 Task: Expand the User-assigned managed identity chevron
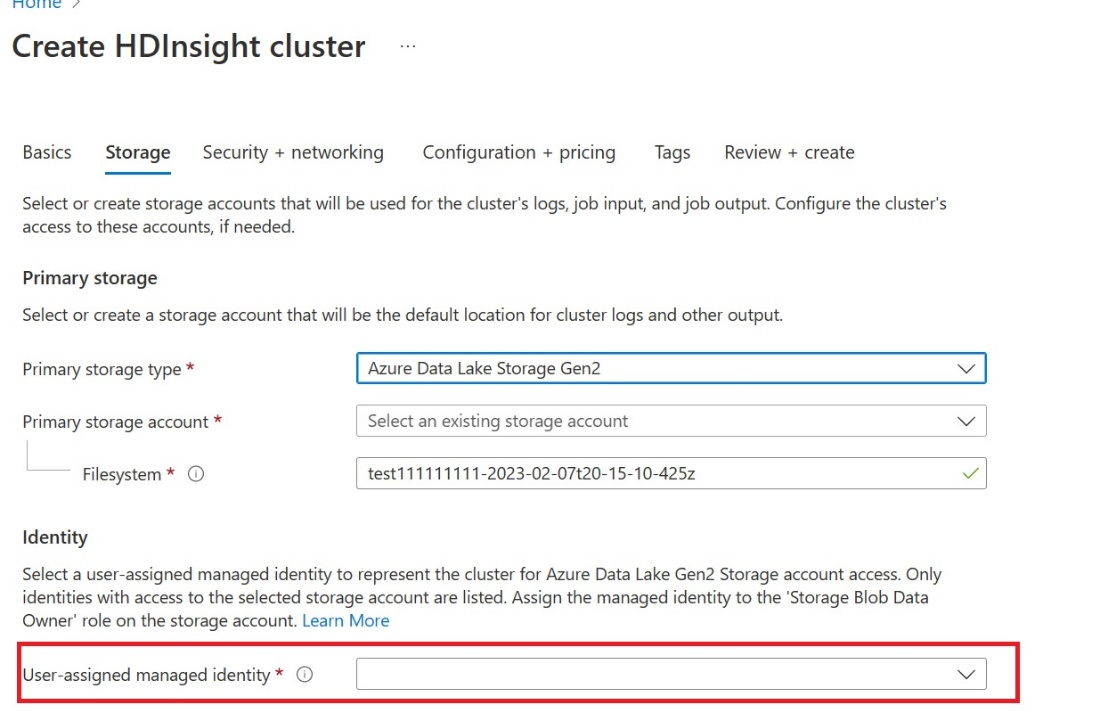coord(966,675)
